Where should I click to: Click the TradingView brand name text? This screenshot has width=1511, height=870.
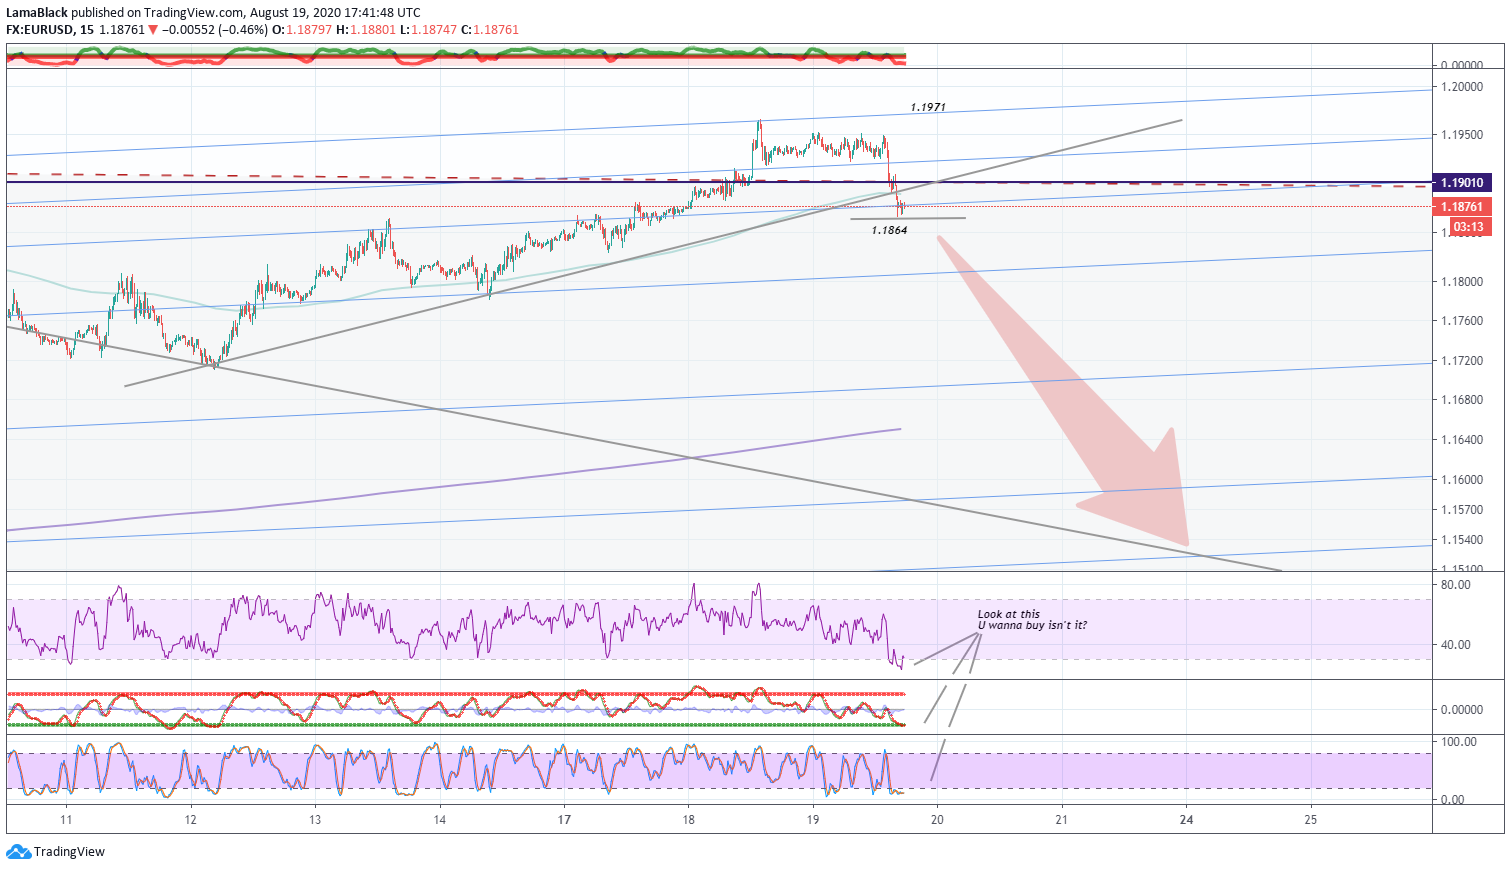(x=69, y=852)
